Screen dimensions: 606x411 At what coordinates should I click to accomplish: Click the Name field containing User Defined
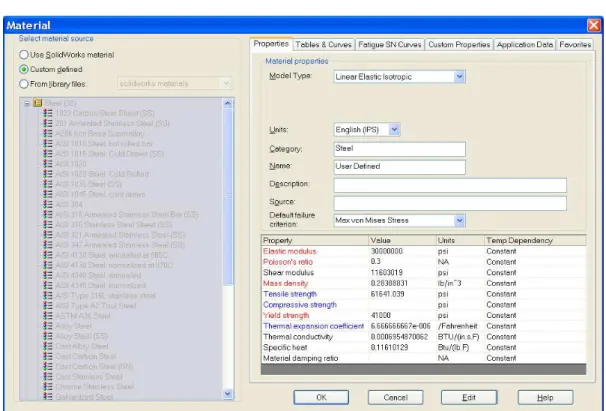pos(400,167)
